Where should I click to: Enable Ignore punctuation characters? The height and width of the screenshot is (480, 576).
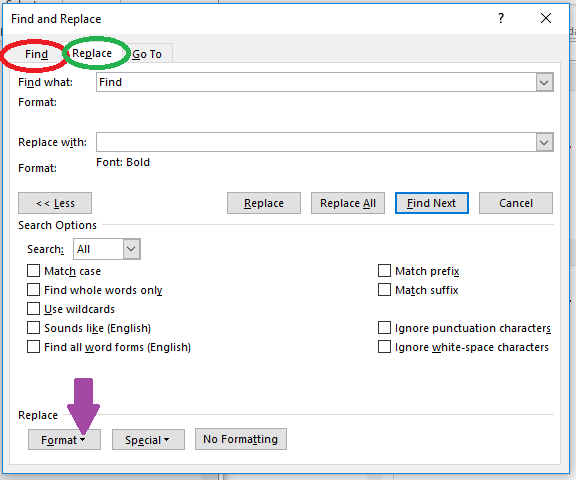(384, 328)
